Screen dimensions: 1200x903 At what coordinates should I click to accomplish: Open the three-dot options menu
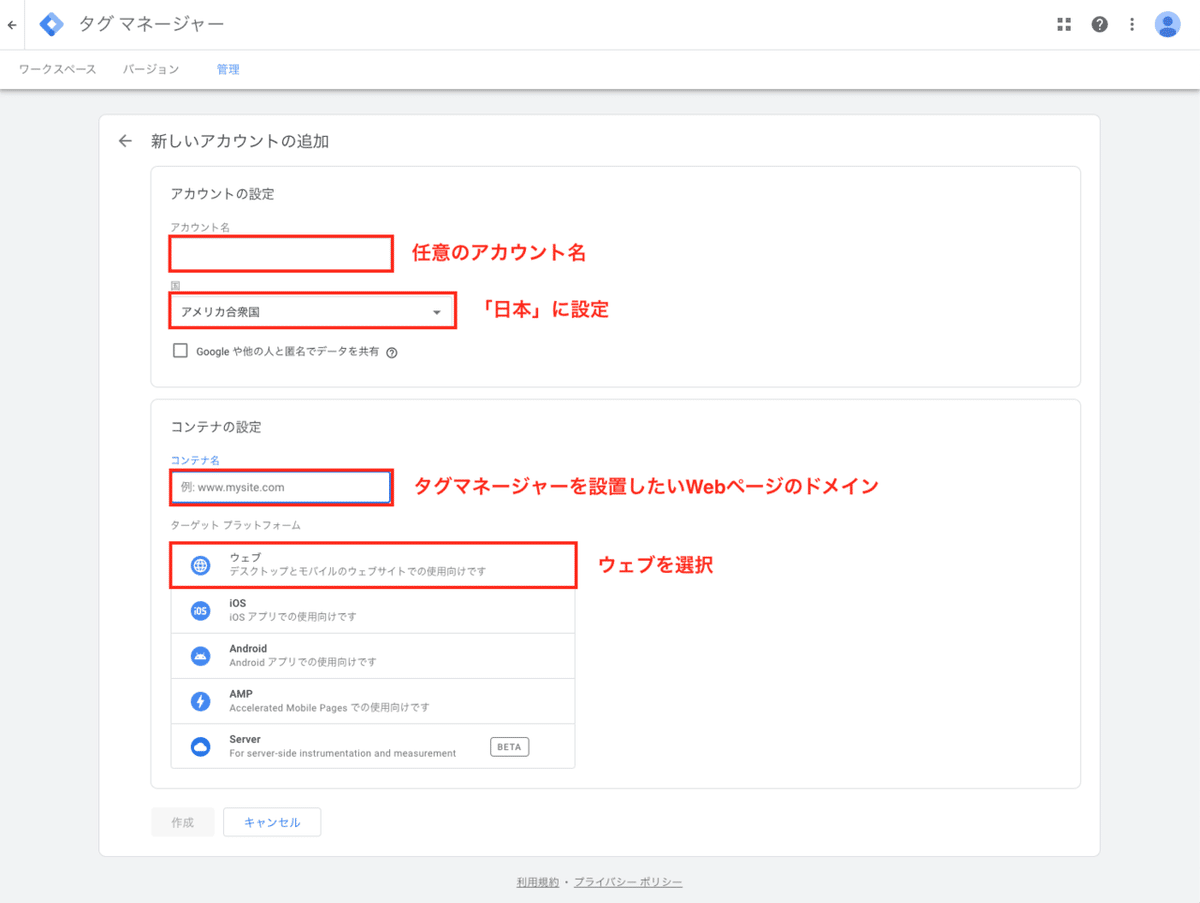(x=1131, y=23)
